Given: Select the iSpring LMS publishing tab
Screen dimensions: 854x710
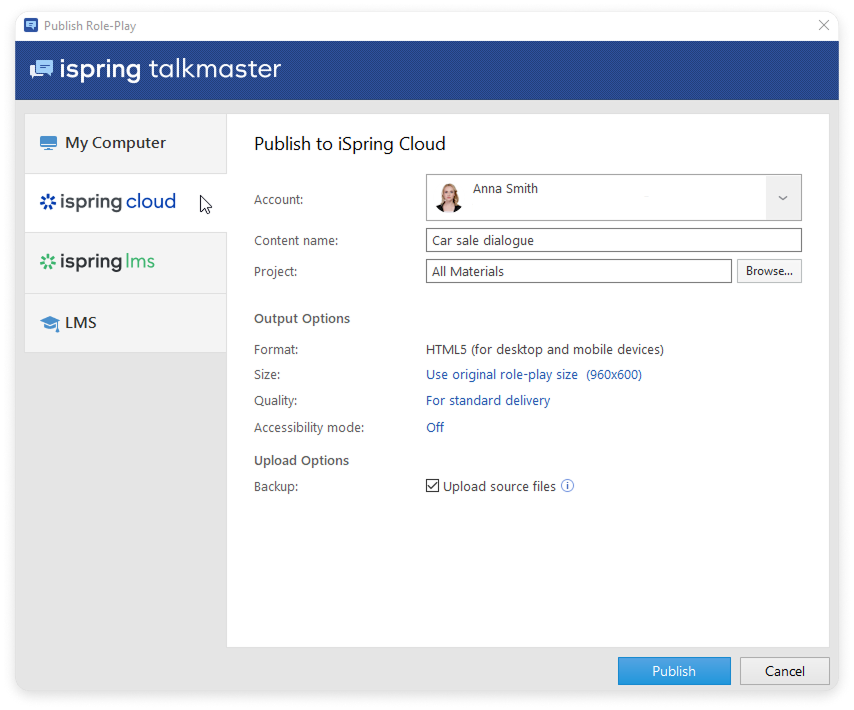Looking at the screenshot, I should click(126, 262).
